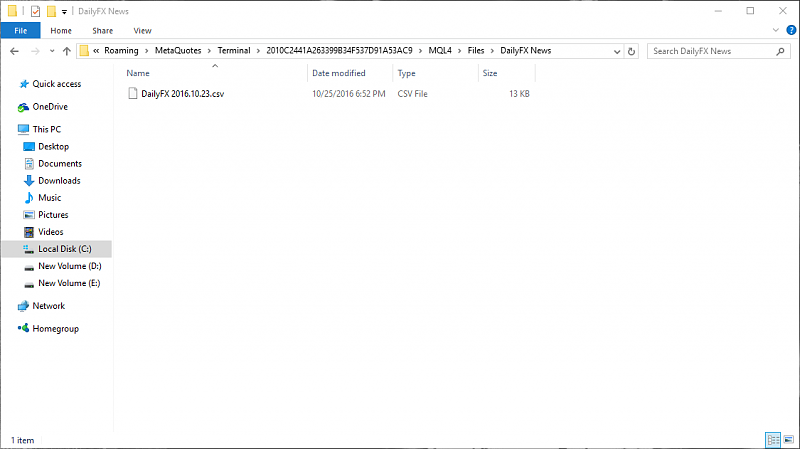Viewport: 800px width, 449px height.
Task: Navigate to MetaQuotes in the breadcrumb
Action: point(178,51)
